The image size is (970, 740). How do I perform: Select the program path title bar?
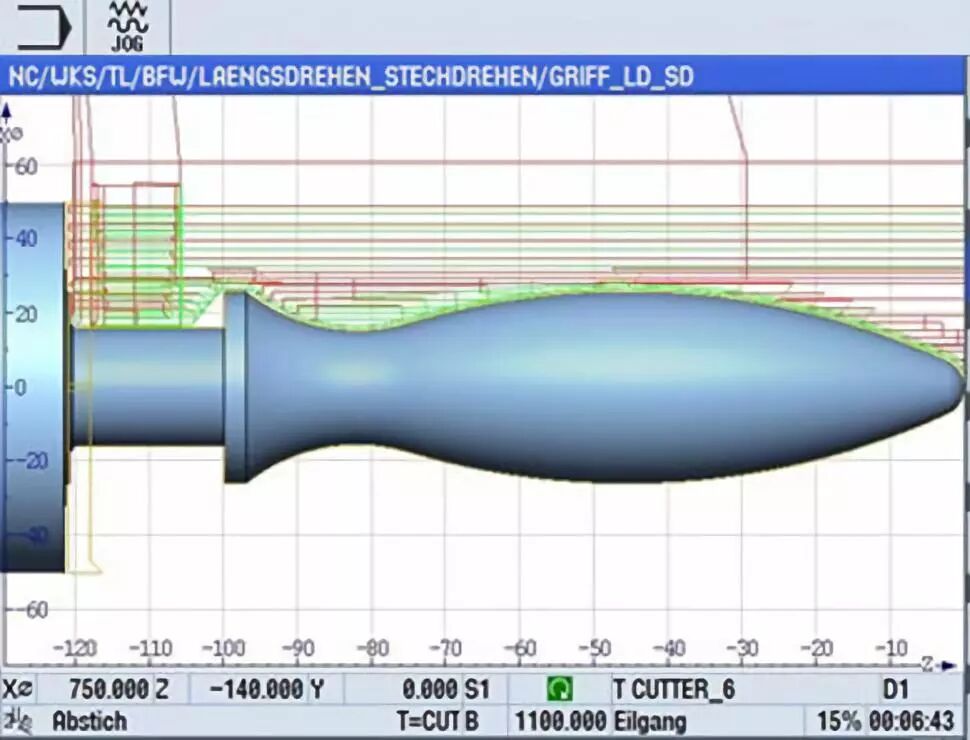tap(484, 77)
